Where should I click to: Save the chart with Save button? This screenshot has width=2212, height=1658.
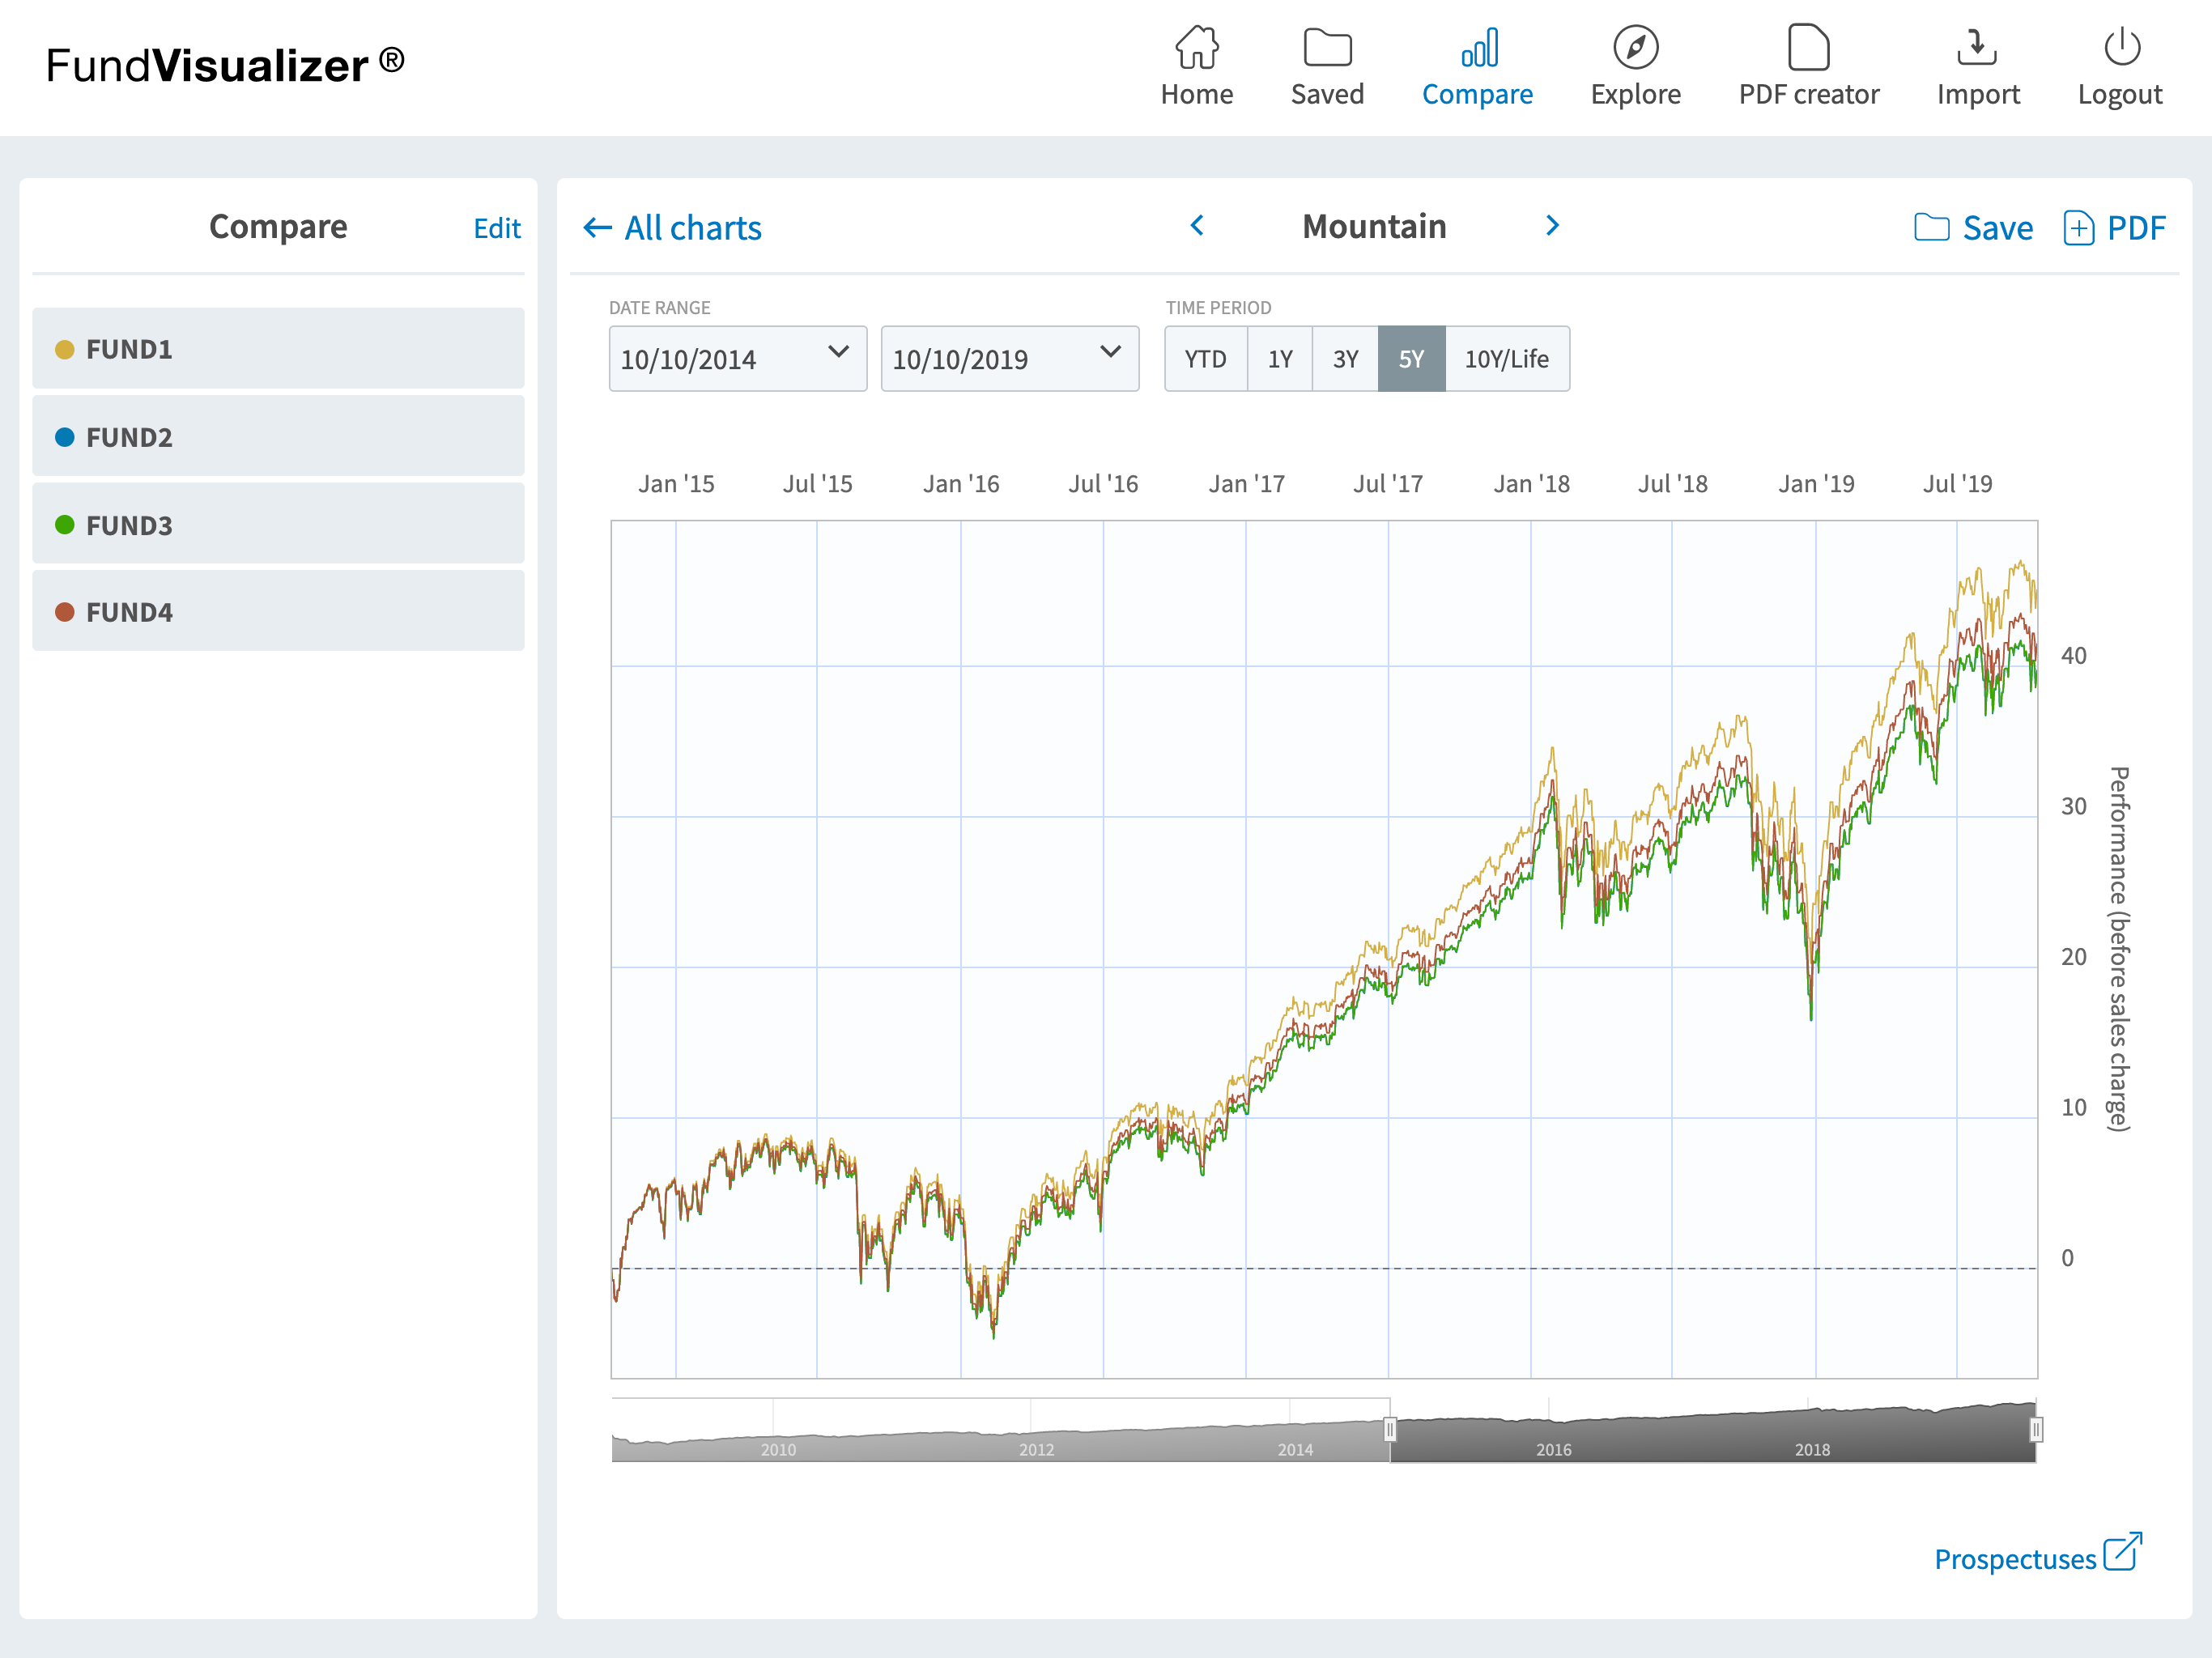click(x=1973, y=228)
